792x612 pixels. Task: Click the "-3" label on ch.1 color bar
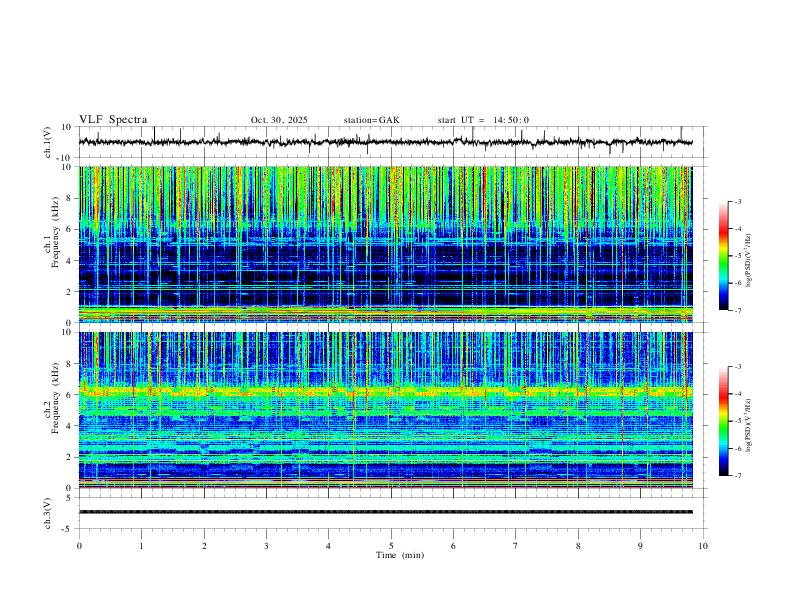pyautogui.click(x=737, y=202)
